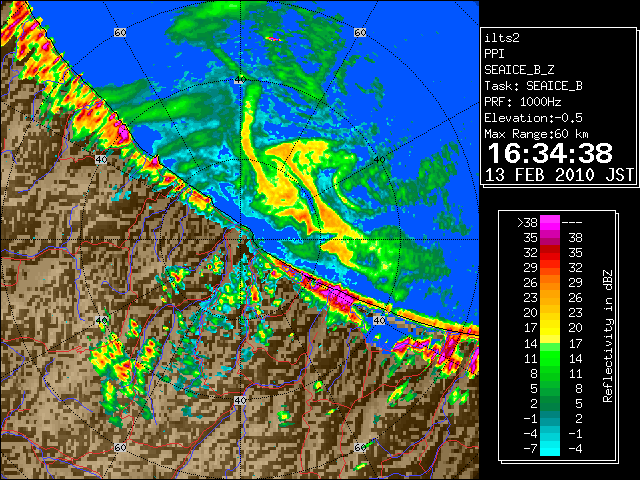Click the 60 range label in the northwest
Screen dimensions: 640x480
click(x=120, y=32)
